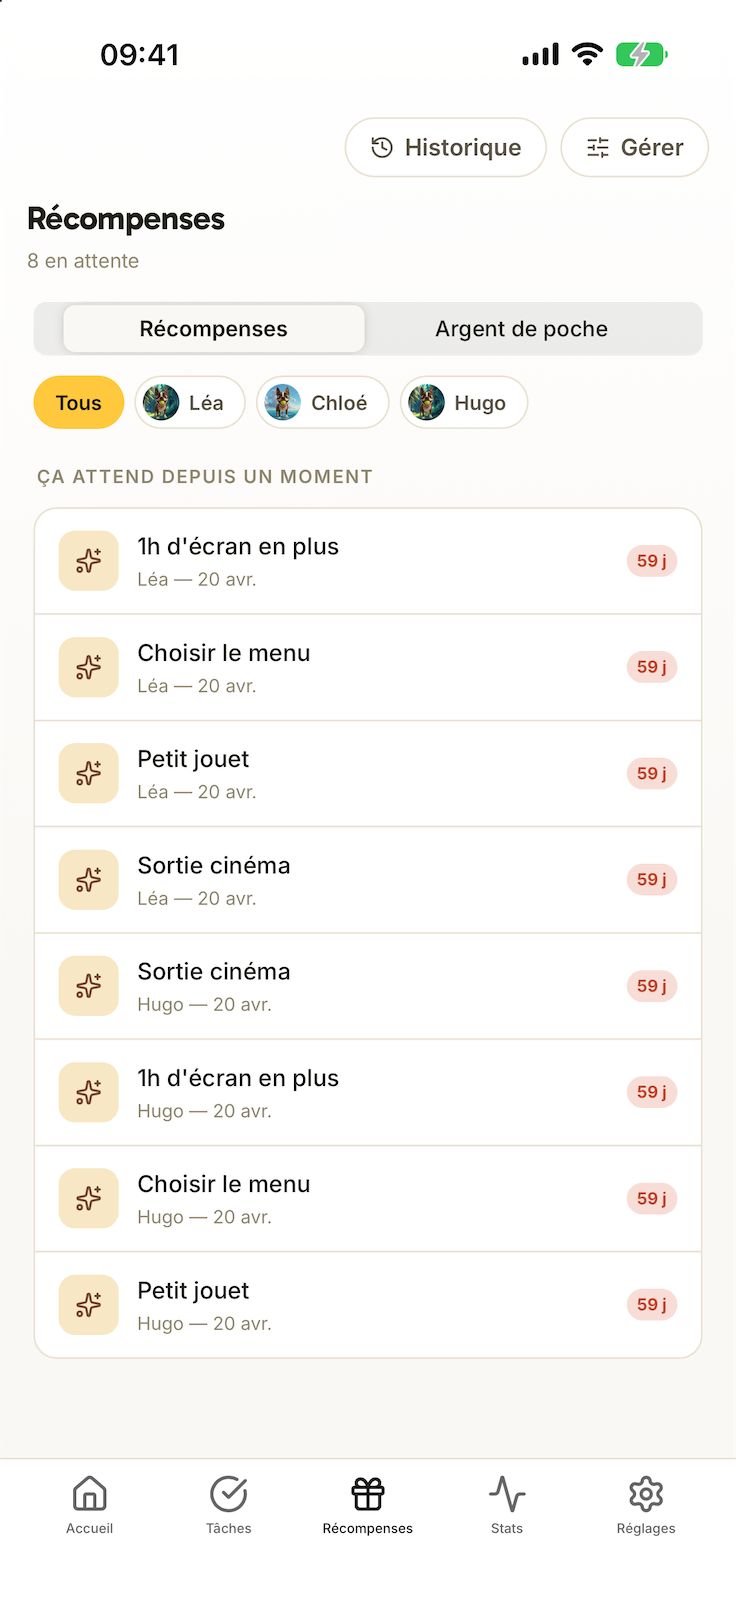Open Hugo's Petit jouet reward row
736x1600 pixels.
pos(368,1305)
